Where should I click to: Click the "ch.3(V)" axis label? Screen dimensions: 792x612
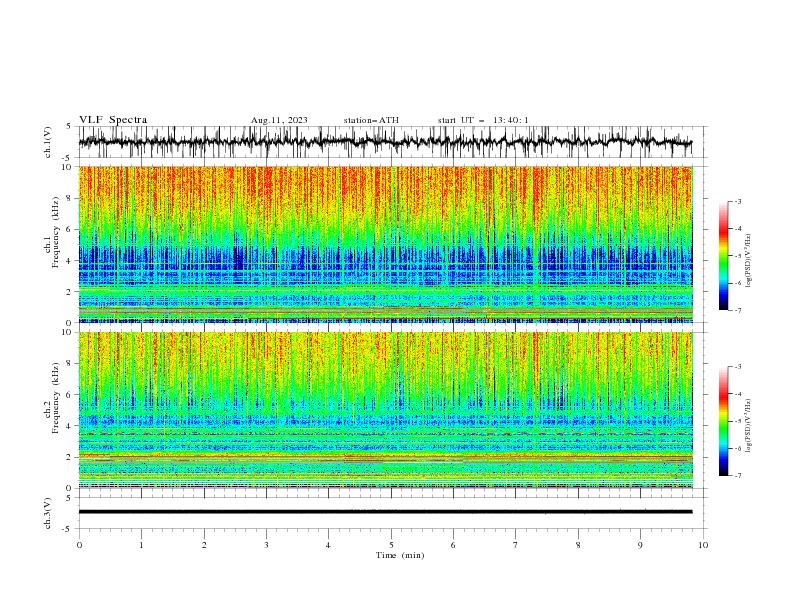[48, 513]
